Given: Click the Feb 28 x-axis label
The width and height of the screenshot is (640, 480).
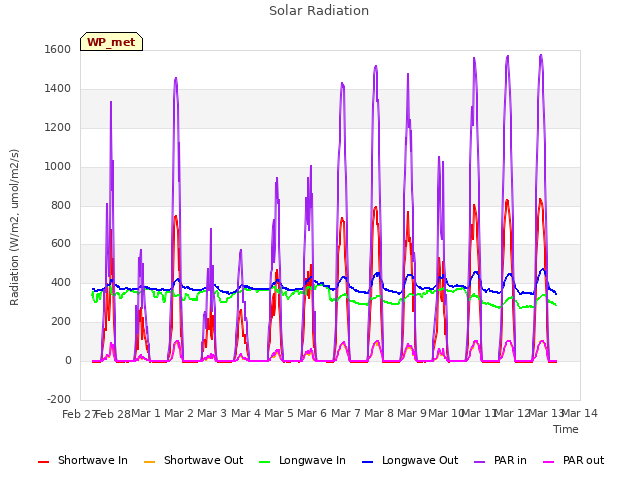Looking at the screenshot, I should click(x=113, y=414).
